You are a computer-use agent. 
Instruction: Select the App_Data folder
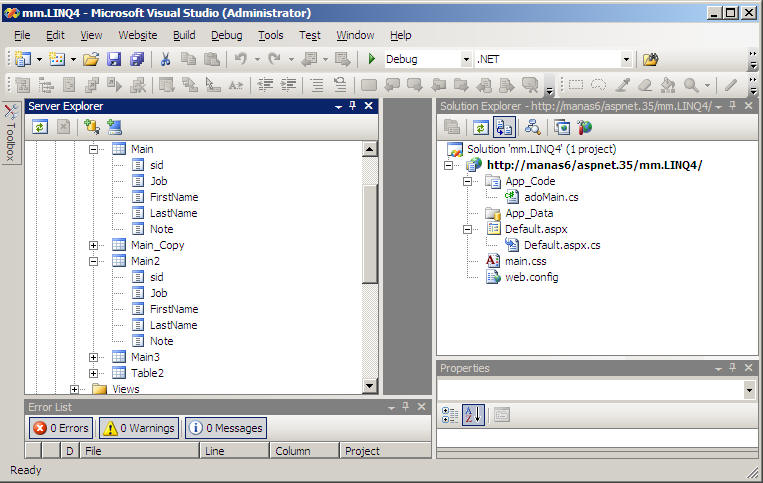pos(529,213)
